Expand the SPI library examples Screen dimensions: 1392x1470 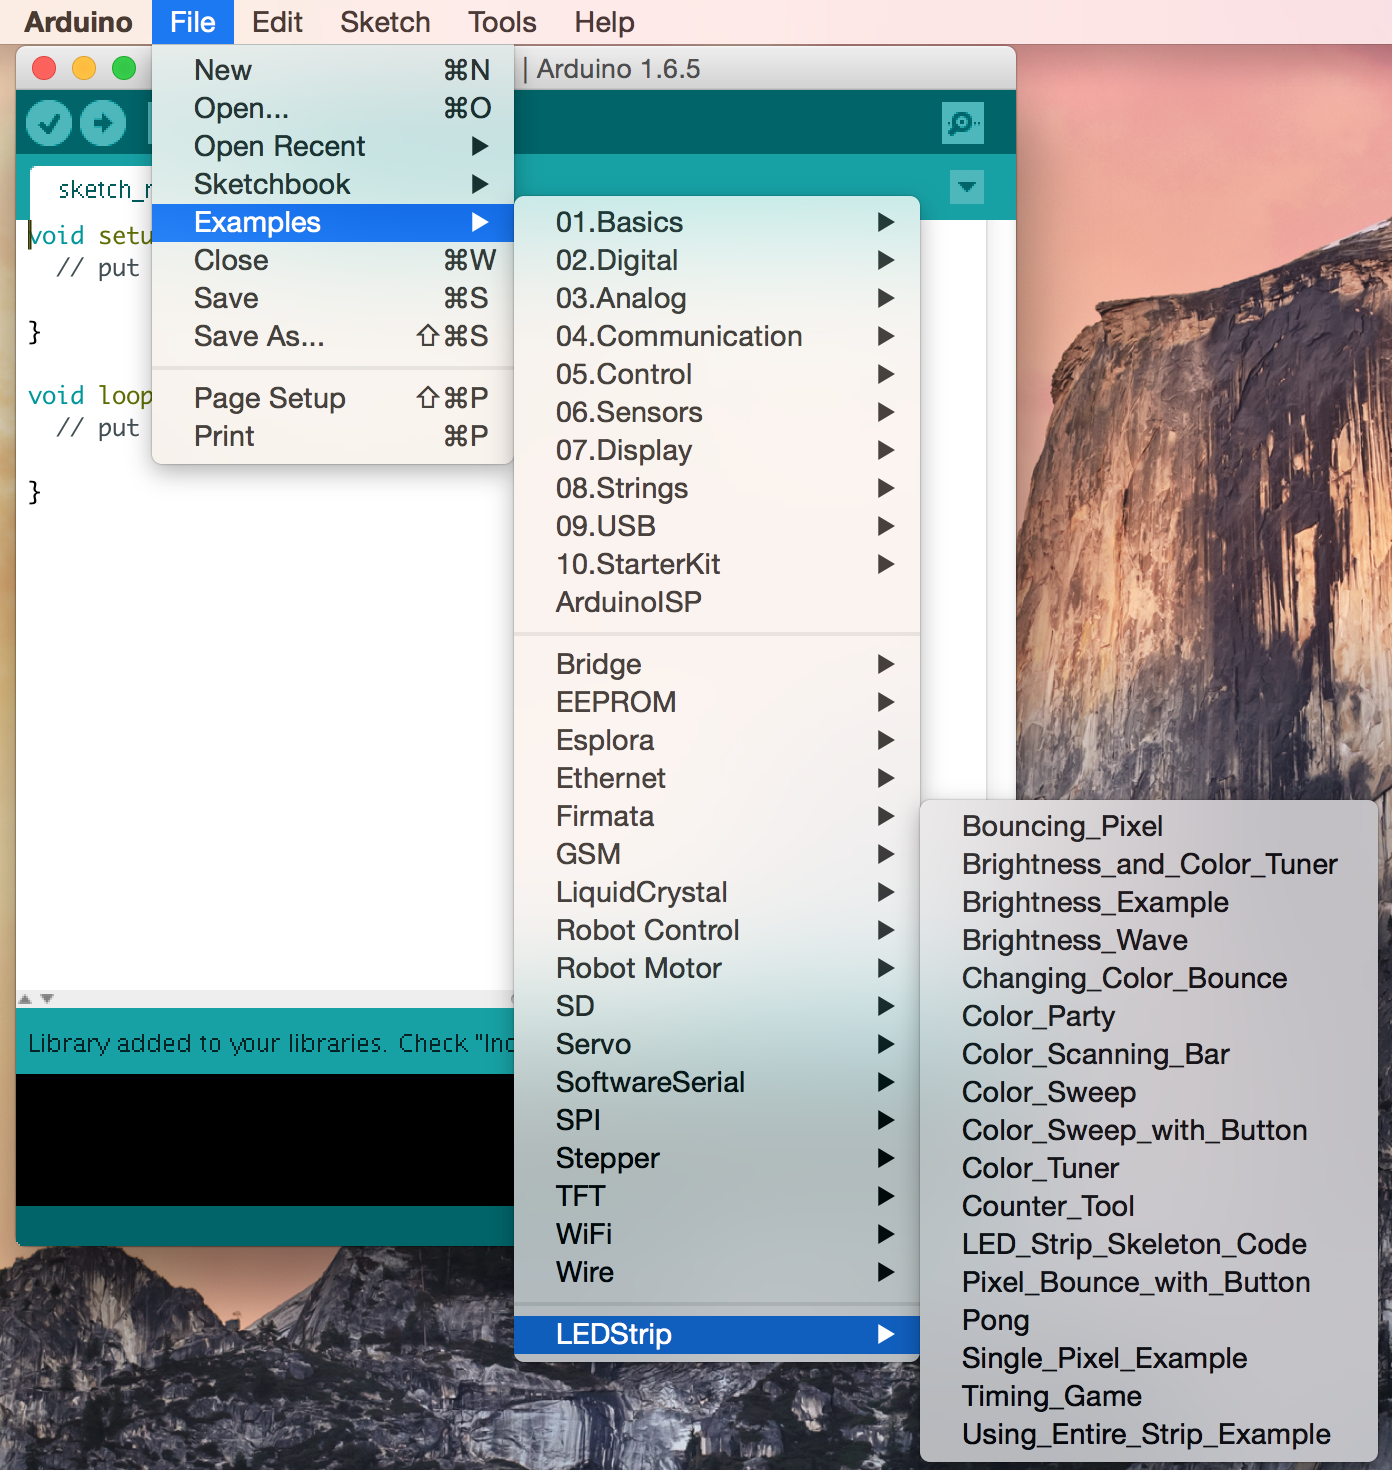point(717,1120)
